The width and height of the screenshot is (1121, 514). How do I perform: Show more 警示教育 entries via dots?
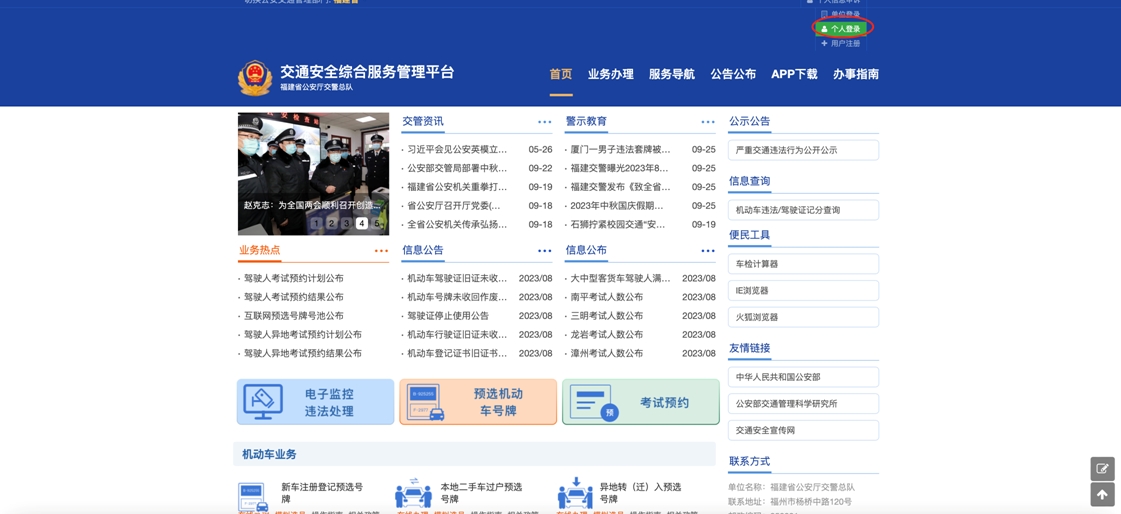pyautogui.click(x=707, y=122)
